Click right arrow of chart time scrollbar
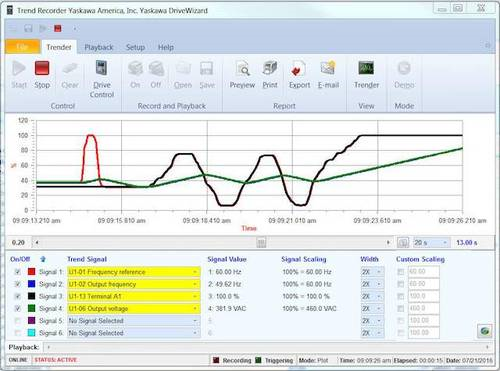Screen dimensions: 500x371 [x=388, y=243]
